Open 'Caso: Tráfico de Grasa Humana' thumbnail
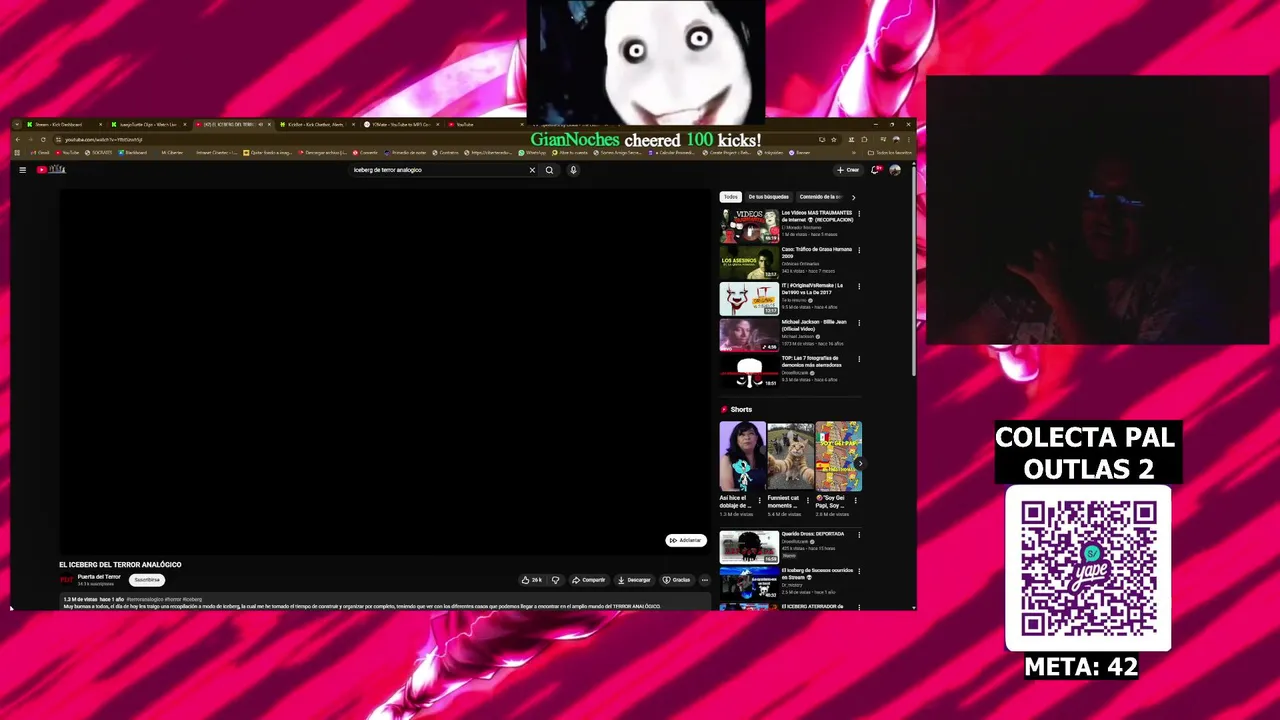Screen dimensions: 1280x720 click(749, 263)
